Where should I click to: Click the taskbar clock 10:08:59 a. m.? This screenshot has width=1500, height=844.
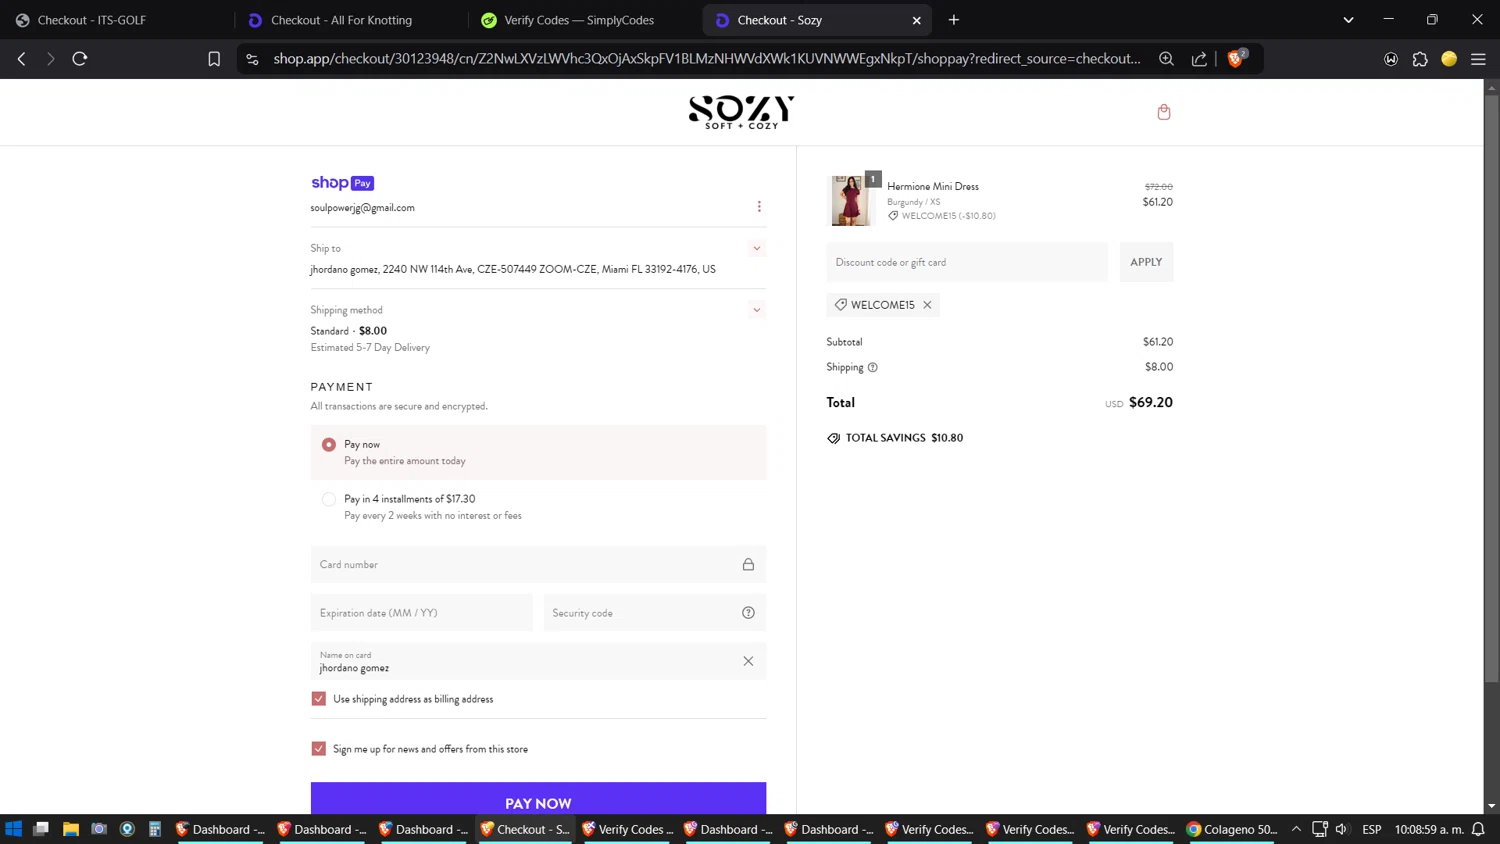[1428, 829]
